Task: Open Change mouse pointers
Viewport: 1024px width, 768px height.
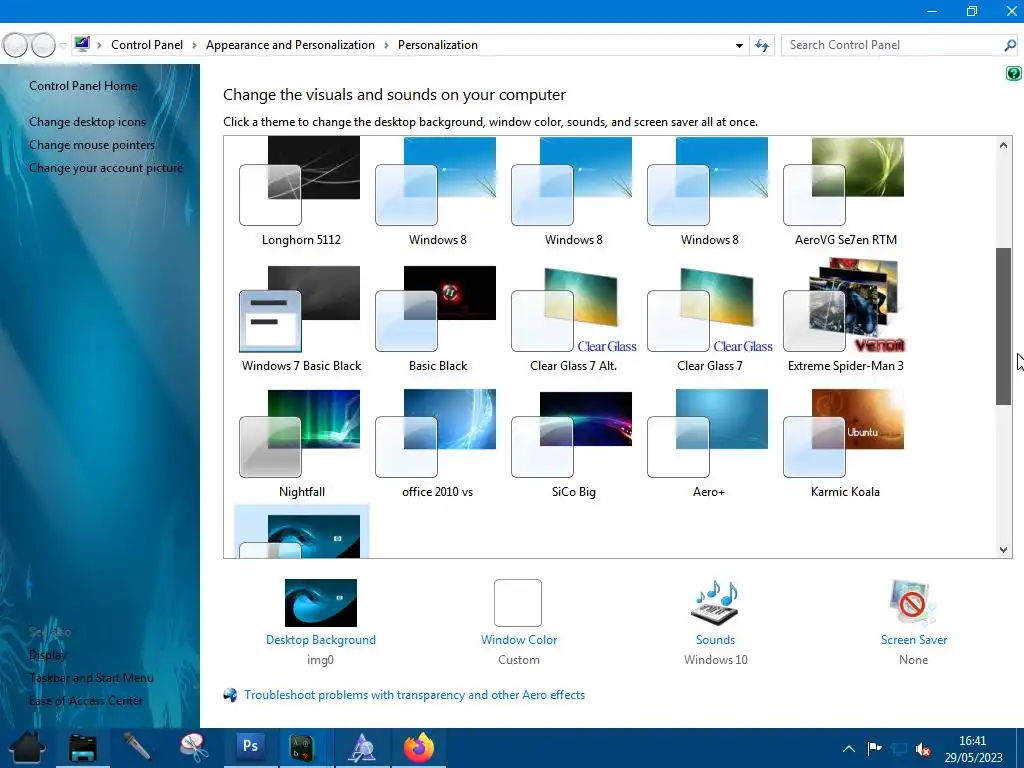Action: point(92,145)
